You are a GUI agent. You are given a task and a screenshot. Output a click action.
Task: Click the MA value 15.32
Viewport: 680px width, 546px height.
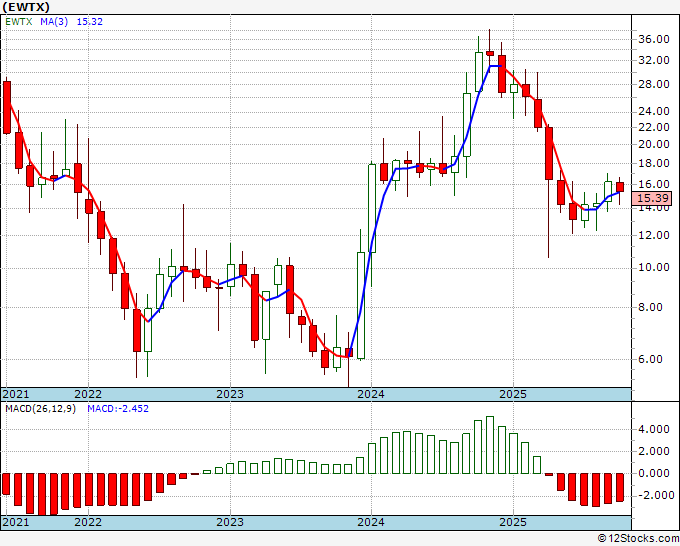coord(90,22)
